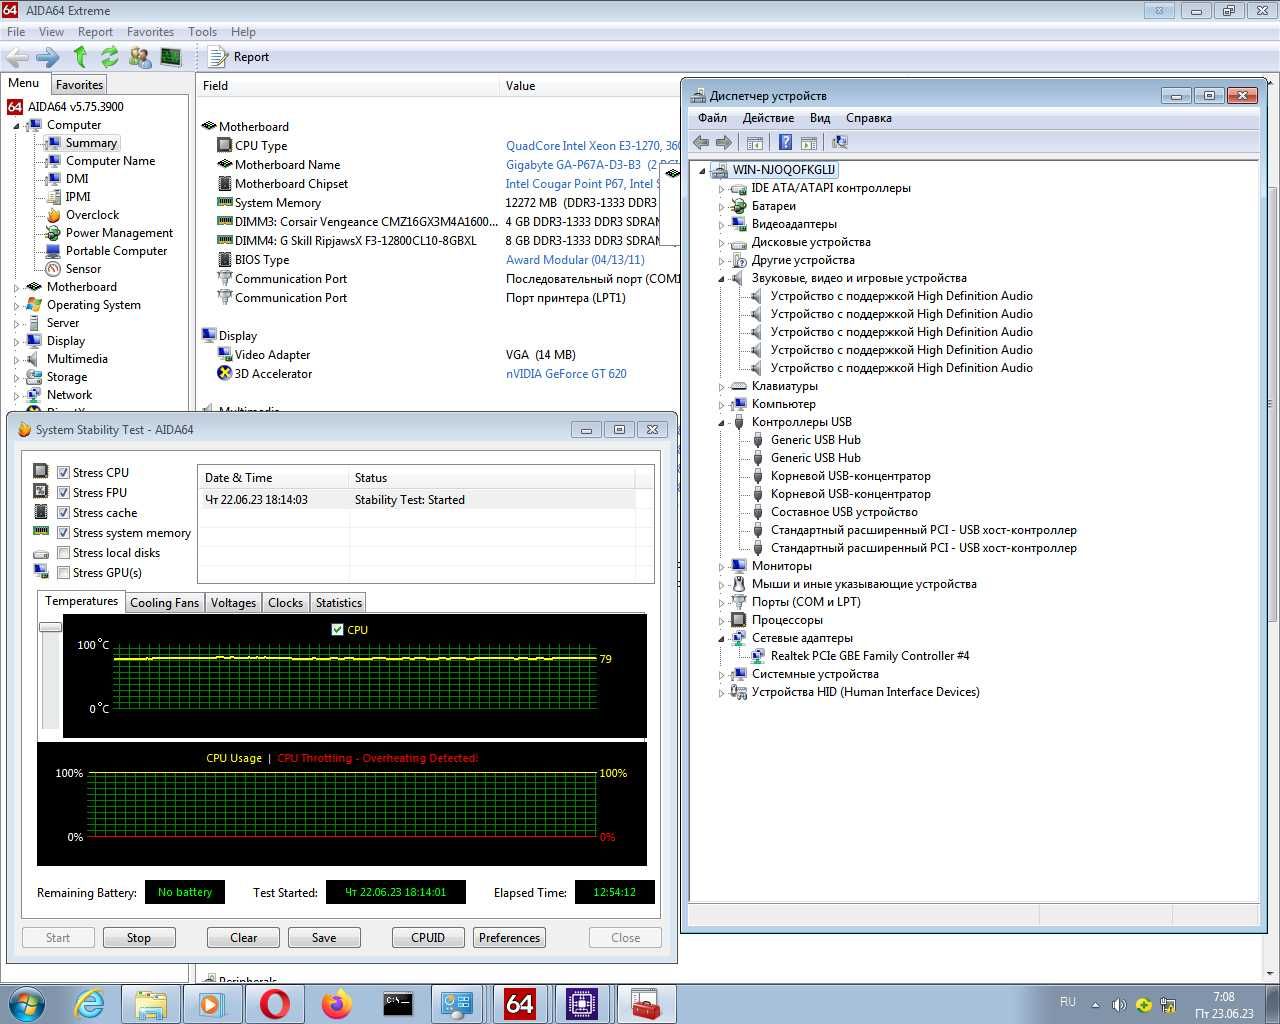Click Device Manager scan hardware icon
1280x1024 pixels.
coord(840,143)
